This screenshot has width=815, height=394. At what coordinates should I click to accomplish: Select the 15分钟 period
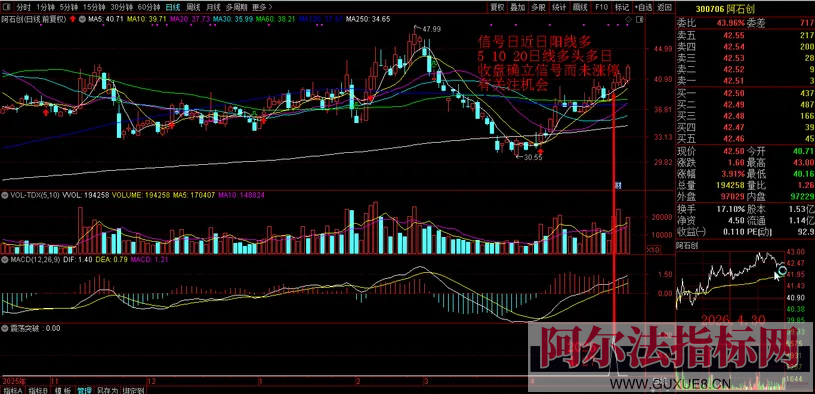94,7
